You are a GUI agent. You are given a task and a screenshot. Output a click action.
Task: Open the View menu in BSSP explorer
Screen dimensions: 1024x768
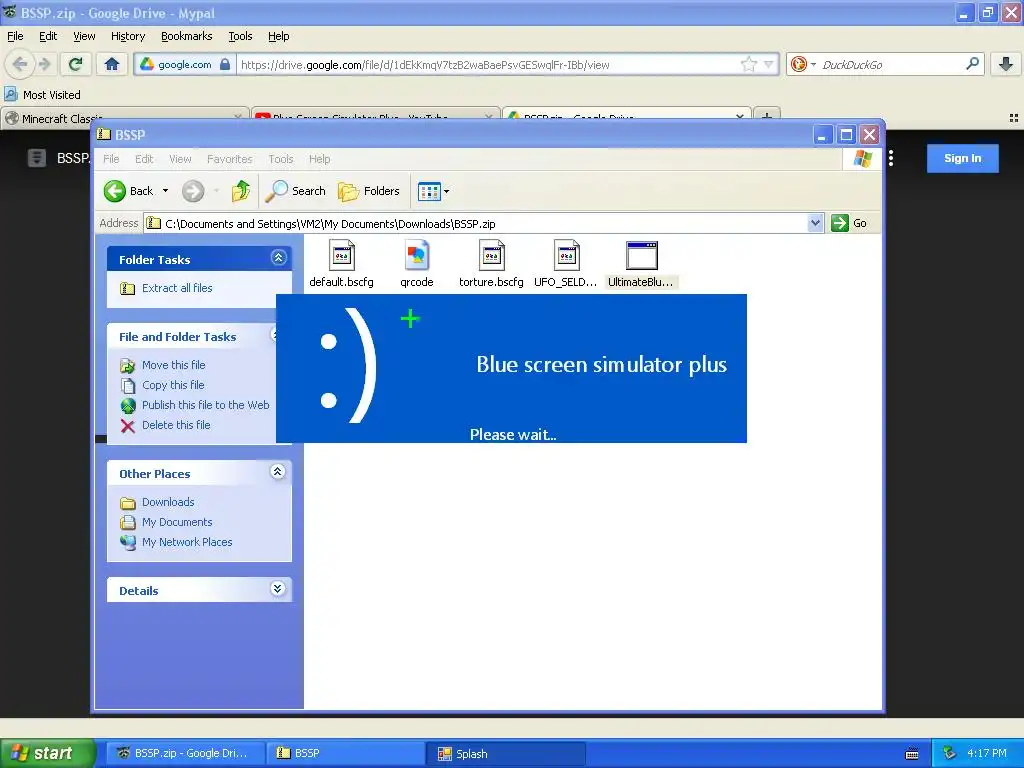[x=180, y=159]
